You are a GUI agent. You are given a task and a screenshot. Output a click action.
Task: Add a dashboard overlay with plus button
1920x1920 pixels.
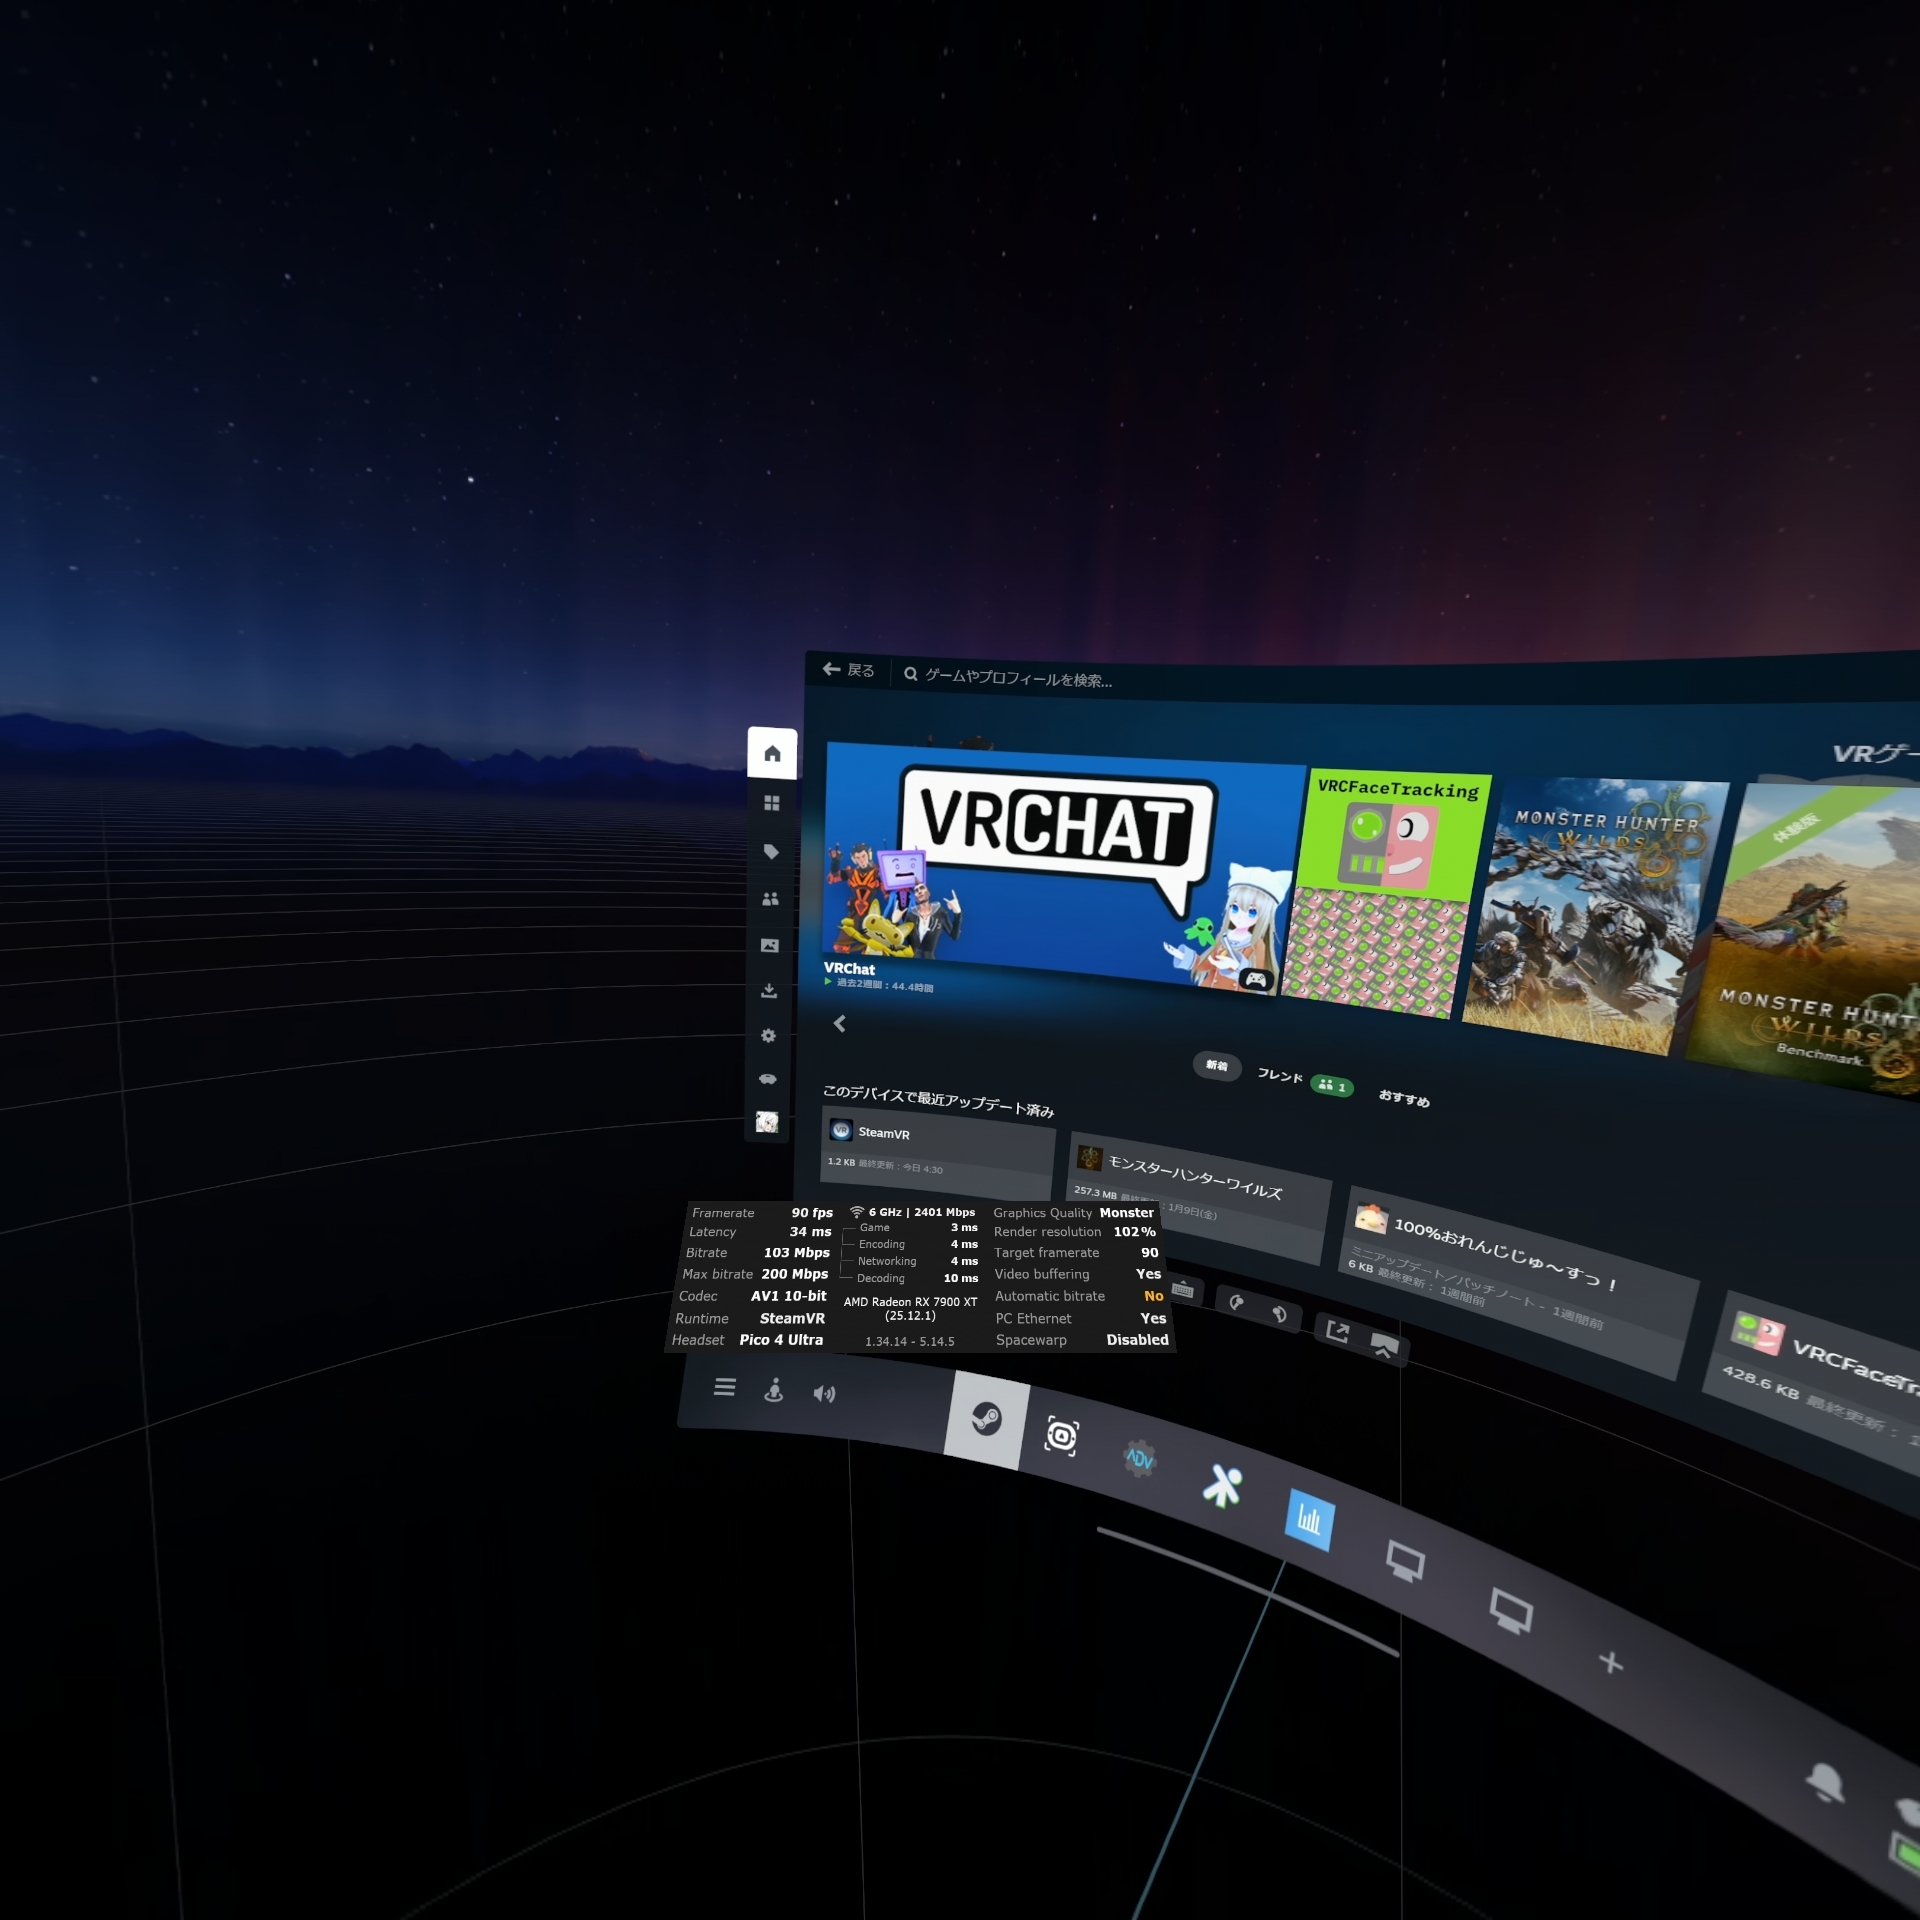pyautogui.click(x=1610, y=1662)
